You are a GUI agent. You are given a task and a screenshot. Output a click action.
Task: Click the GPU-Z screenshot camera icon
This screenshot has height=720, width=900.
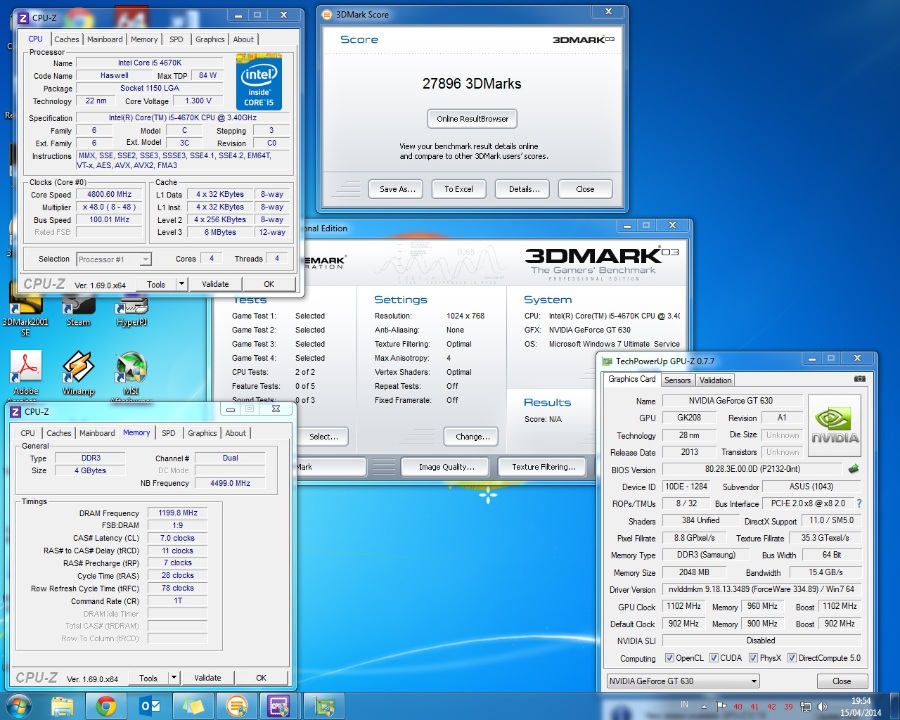859,379
